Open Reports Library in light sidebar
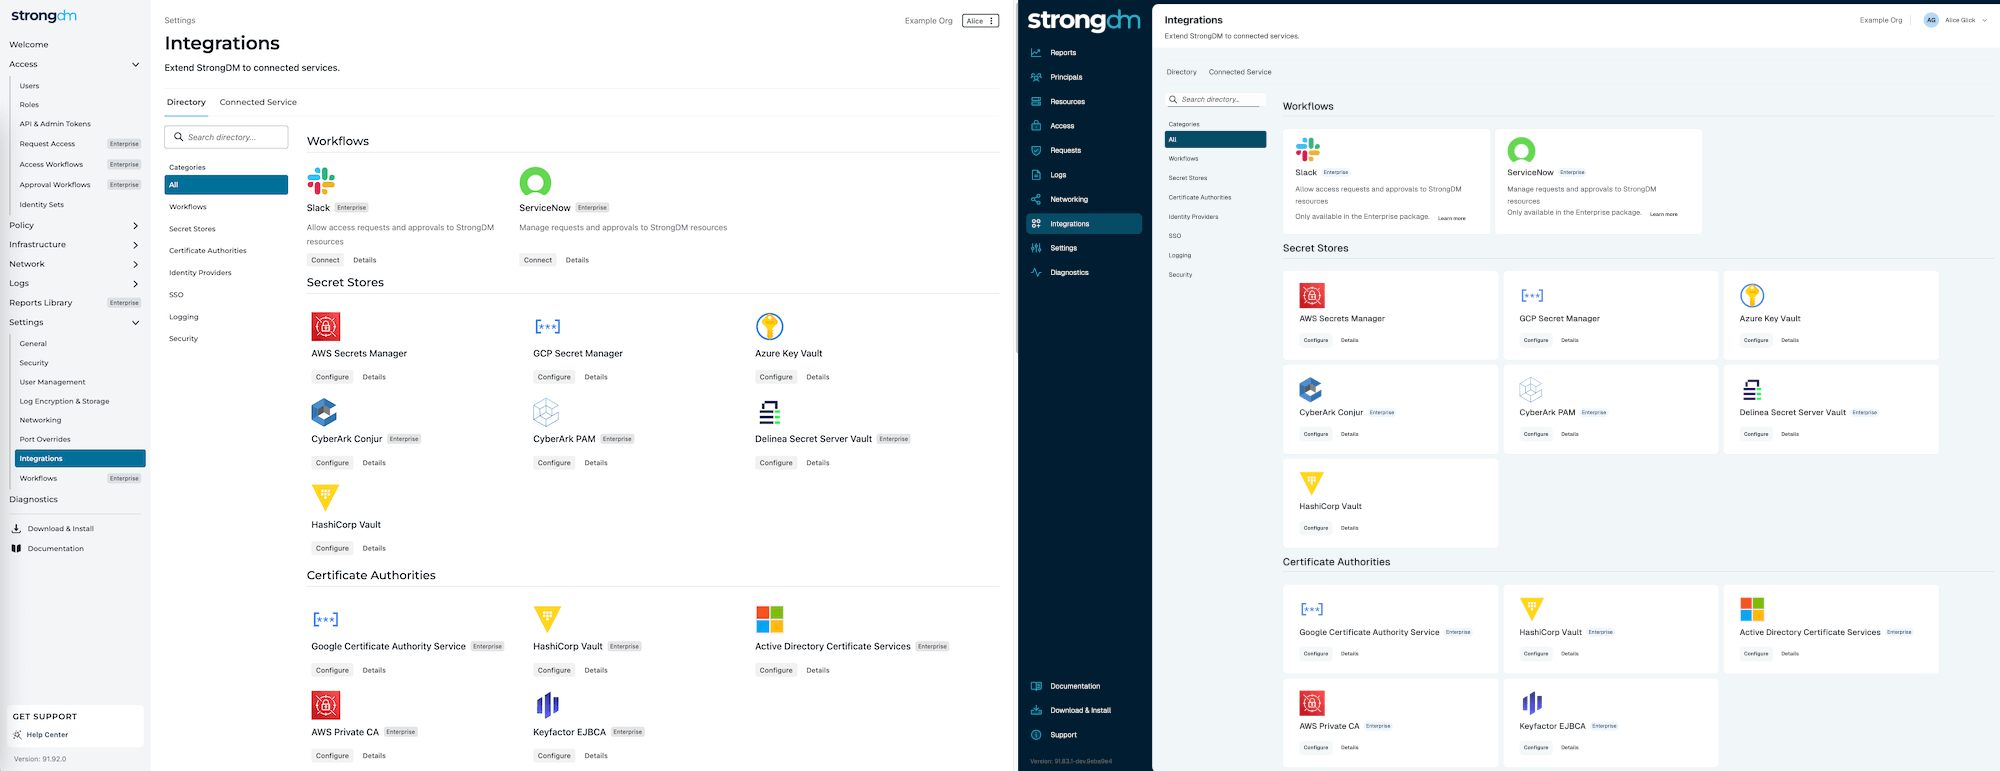This screenshot has height=771, width=2000. click(41, 302)
